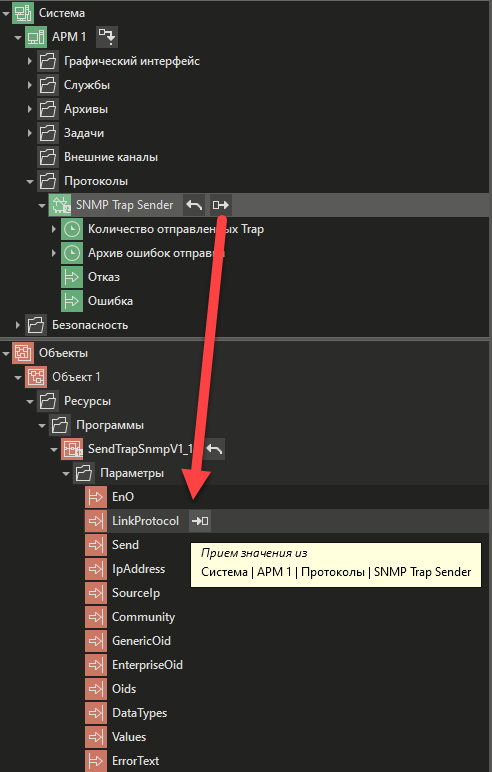
Task: Expand the Безопасность node
Action: pyautogui.click(x=18, y=325)
